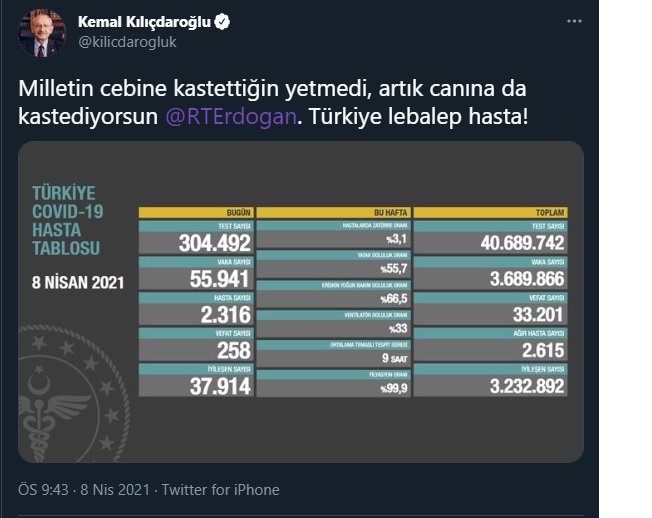Open the Twitter for iPhone source link

click(220, 490)
